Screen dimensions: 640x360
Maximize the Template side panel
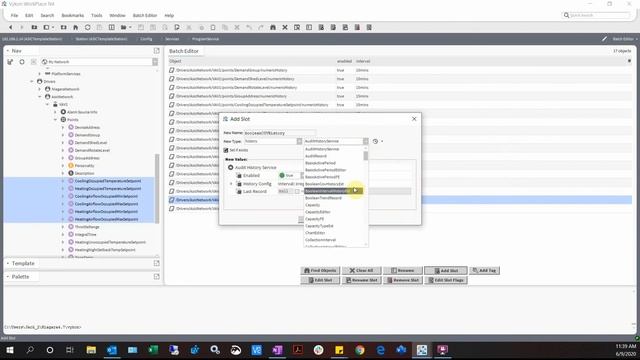pyautogui.click(x=157, y=263)
